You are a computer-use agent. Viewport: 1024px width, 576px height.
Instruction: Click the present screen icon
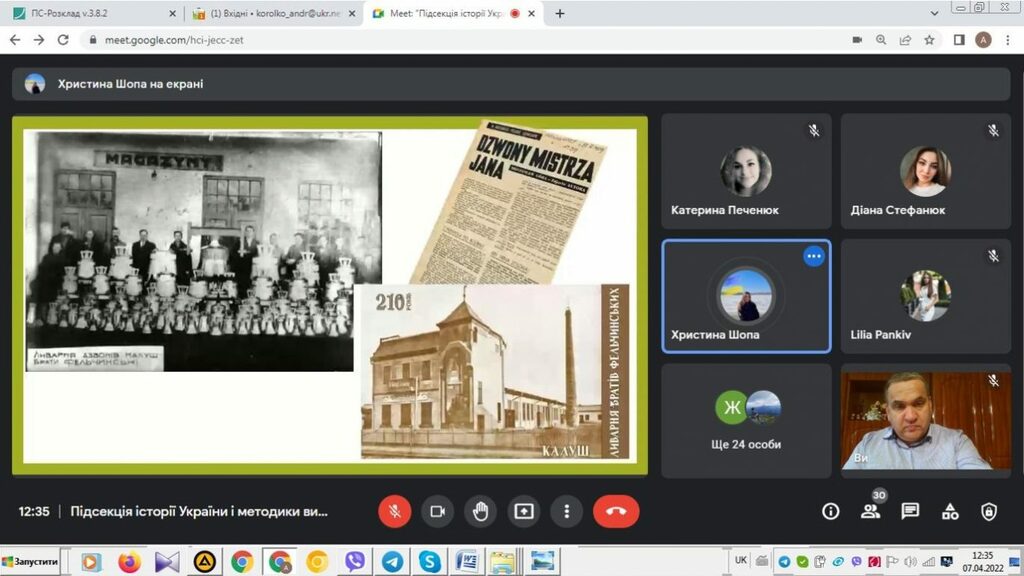click(x=523, y=511)
